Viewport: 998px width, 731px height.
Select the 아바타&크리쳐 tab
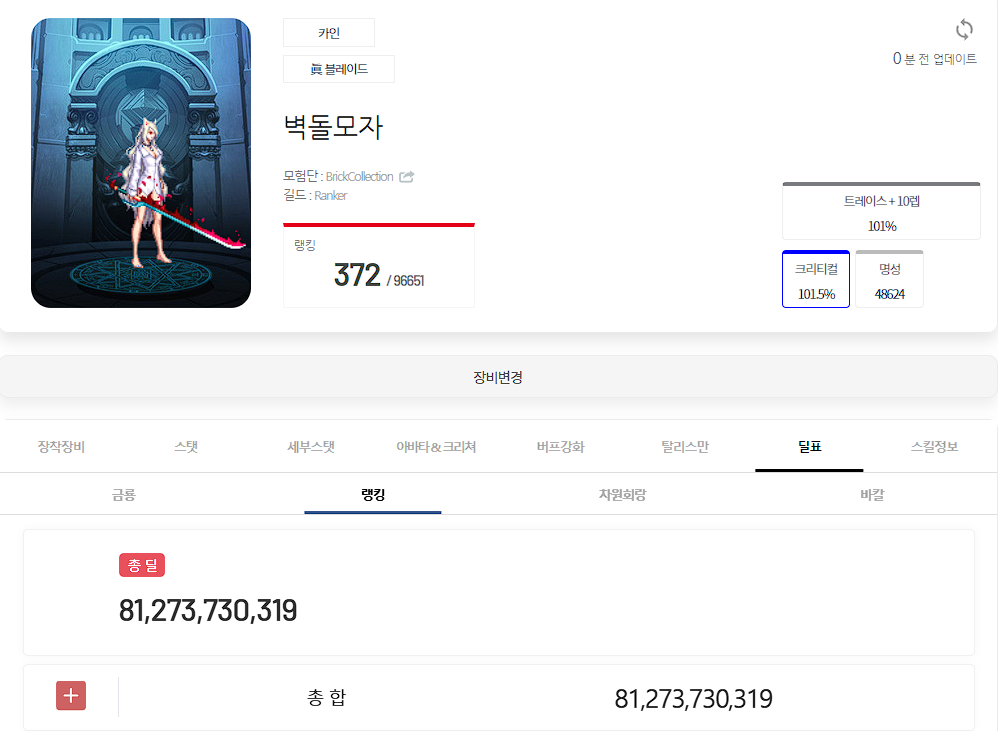click(436, 447)
